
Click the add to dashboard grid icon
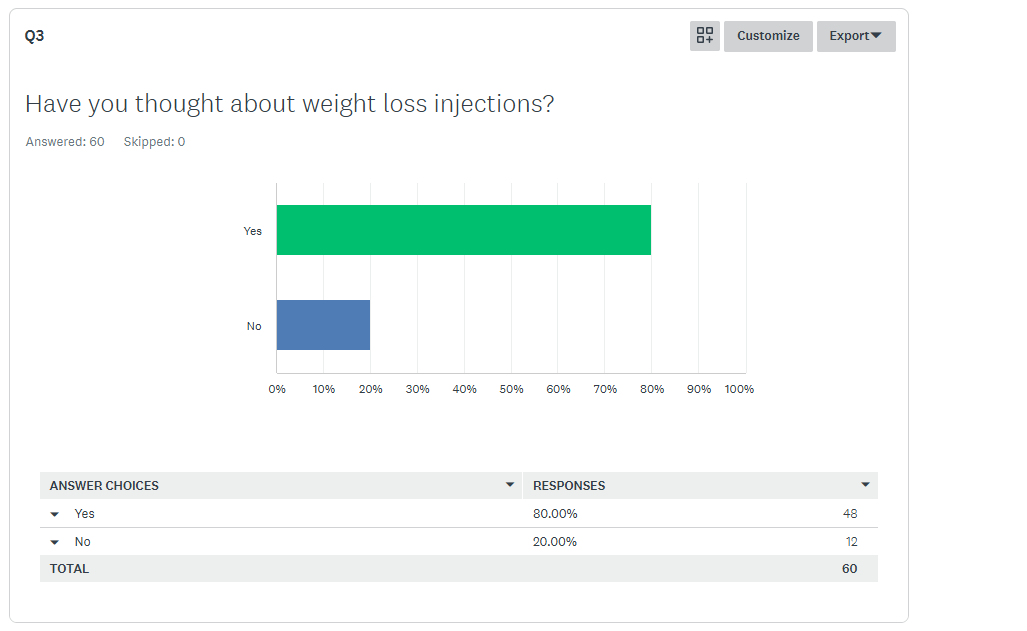[705, 36]
